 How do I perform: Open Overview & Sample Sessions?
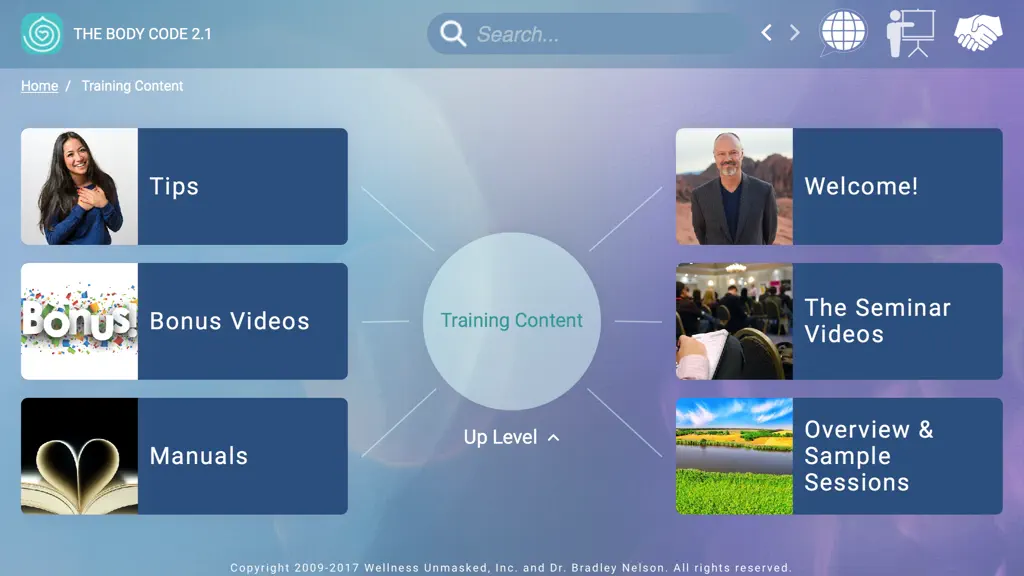tap(839, 456)
